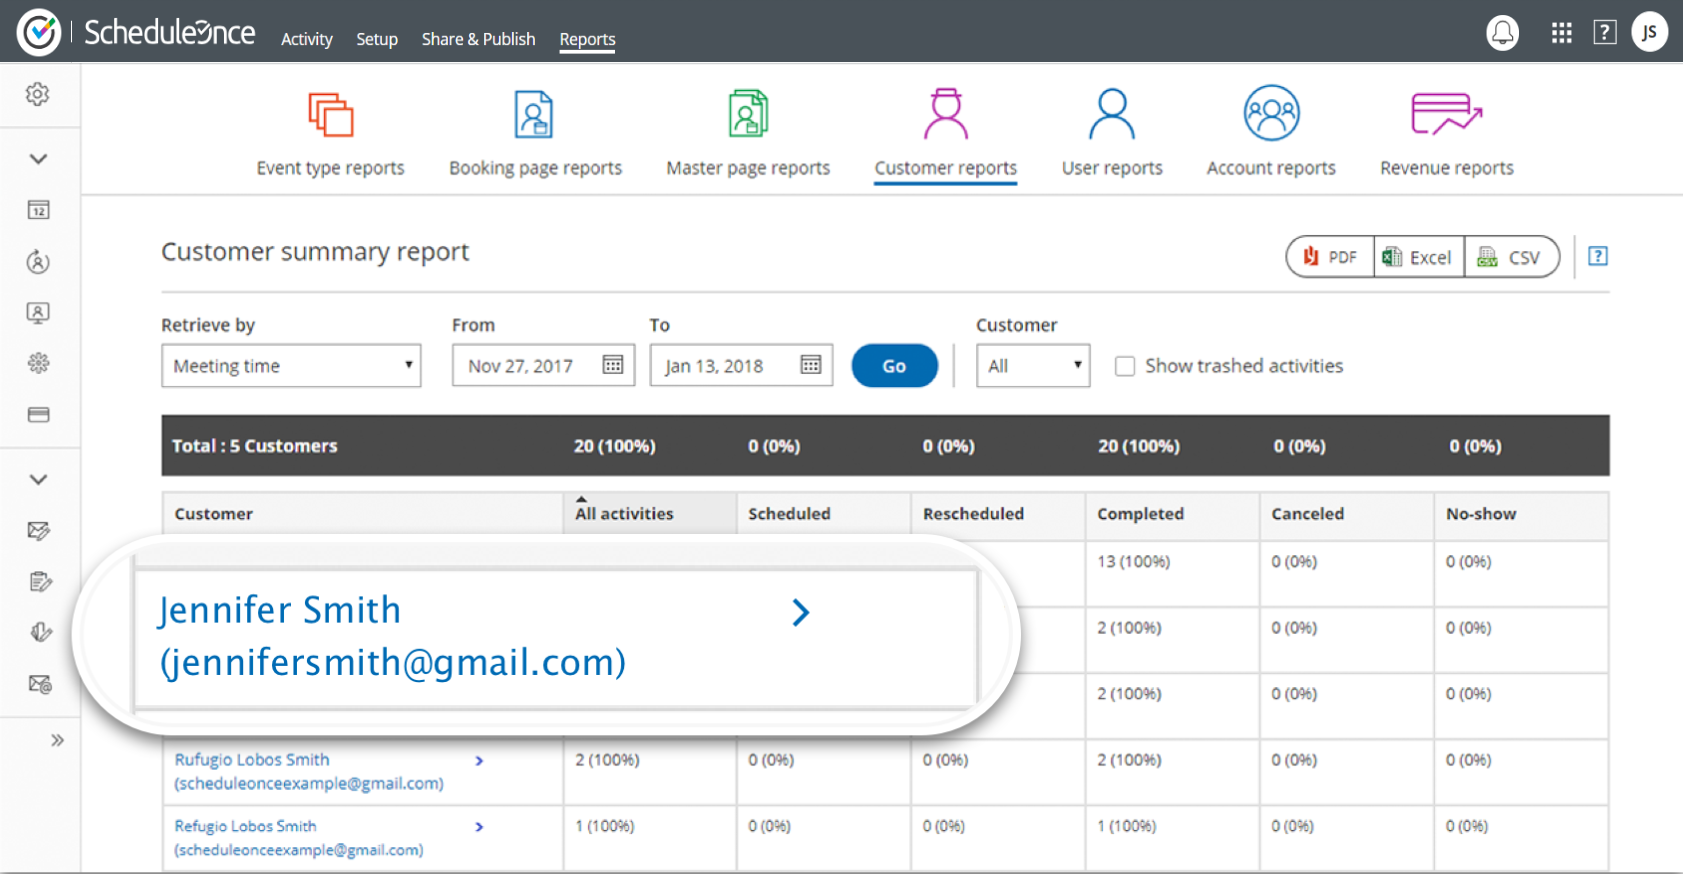This screenshot has height=874, width=1683.
Task: Open the Retrieve by Meeting time dropdown
Action: (x=291, y=366)
